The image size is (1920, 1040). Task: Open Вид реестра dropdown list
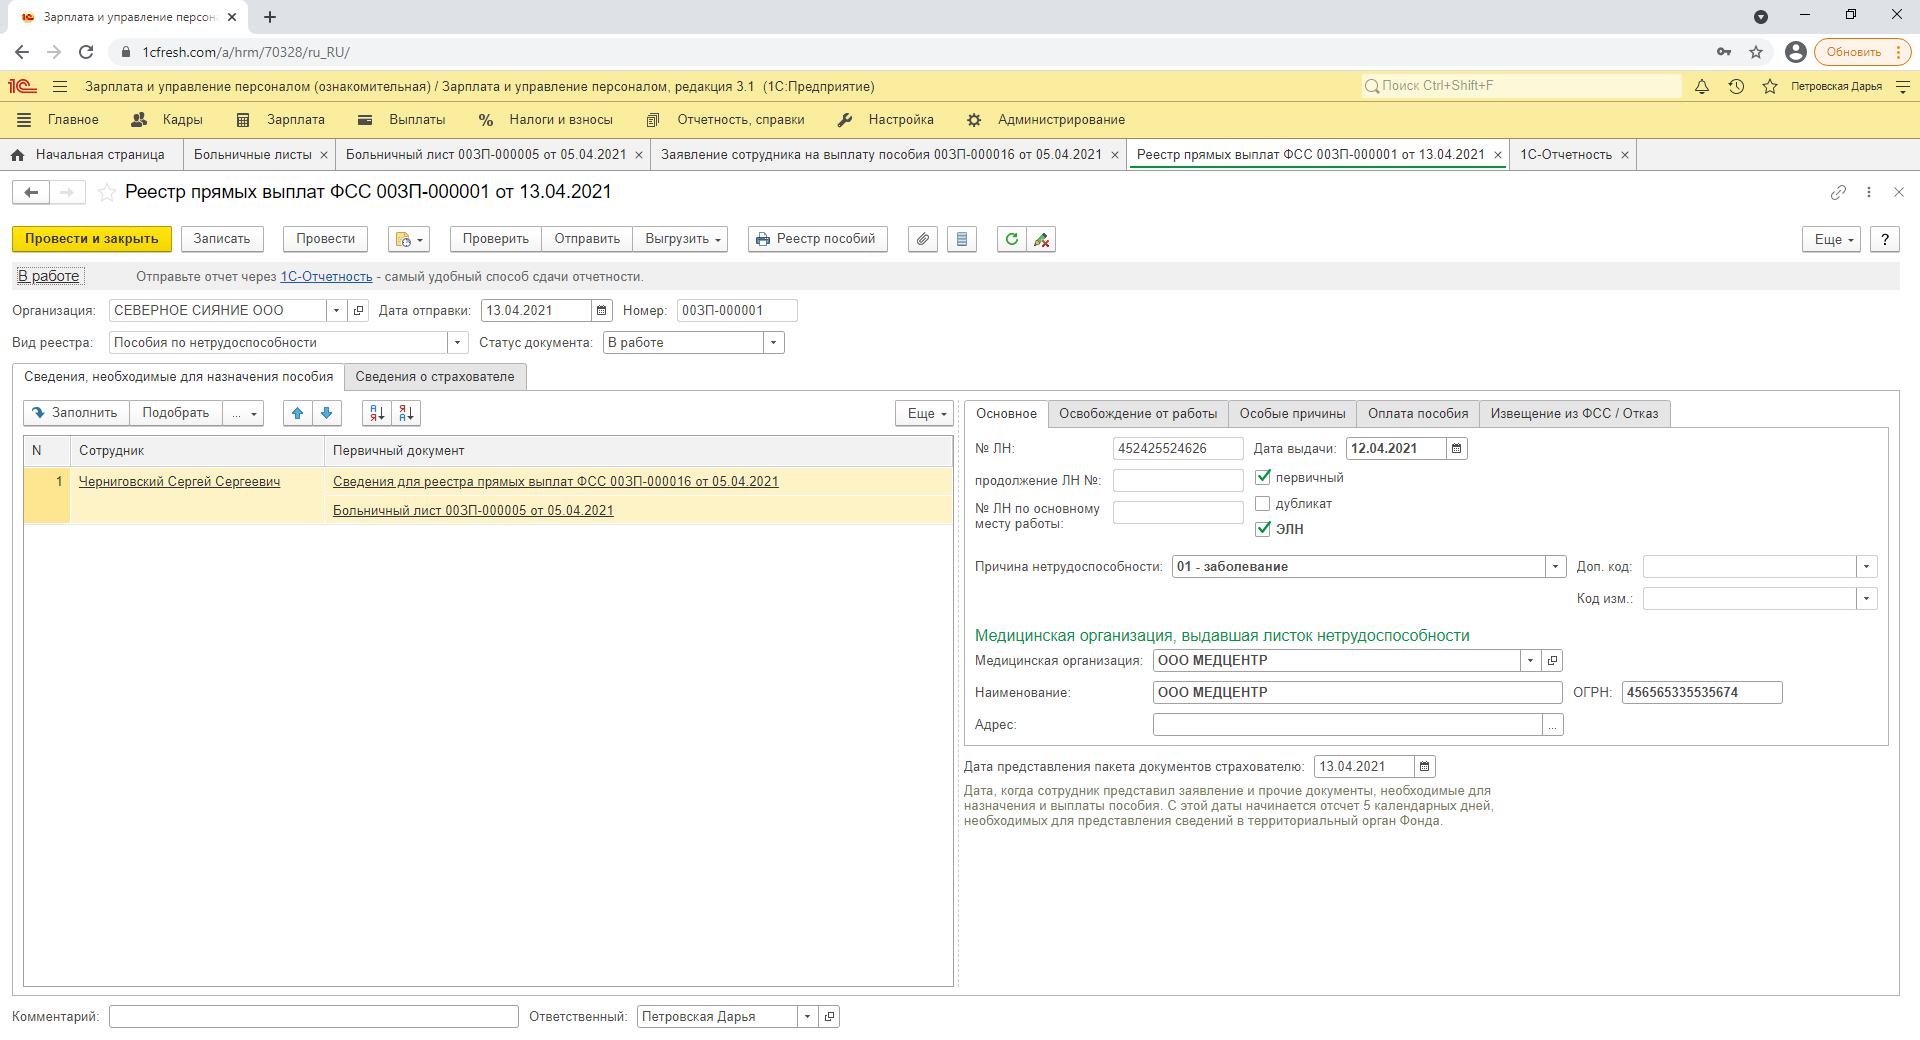pyautogui.click(x=457, y=343)
